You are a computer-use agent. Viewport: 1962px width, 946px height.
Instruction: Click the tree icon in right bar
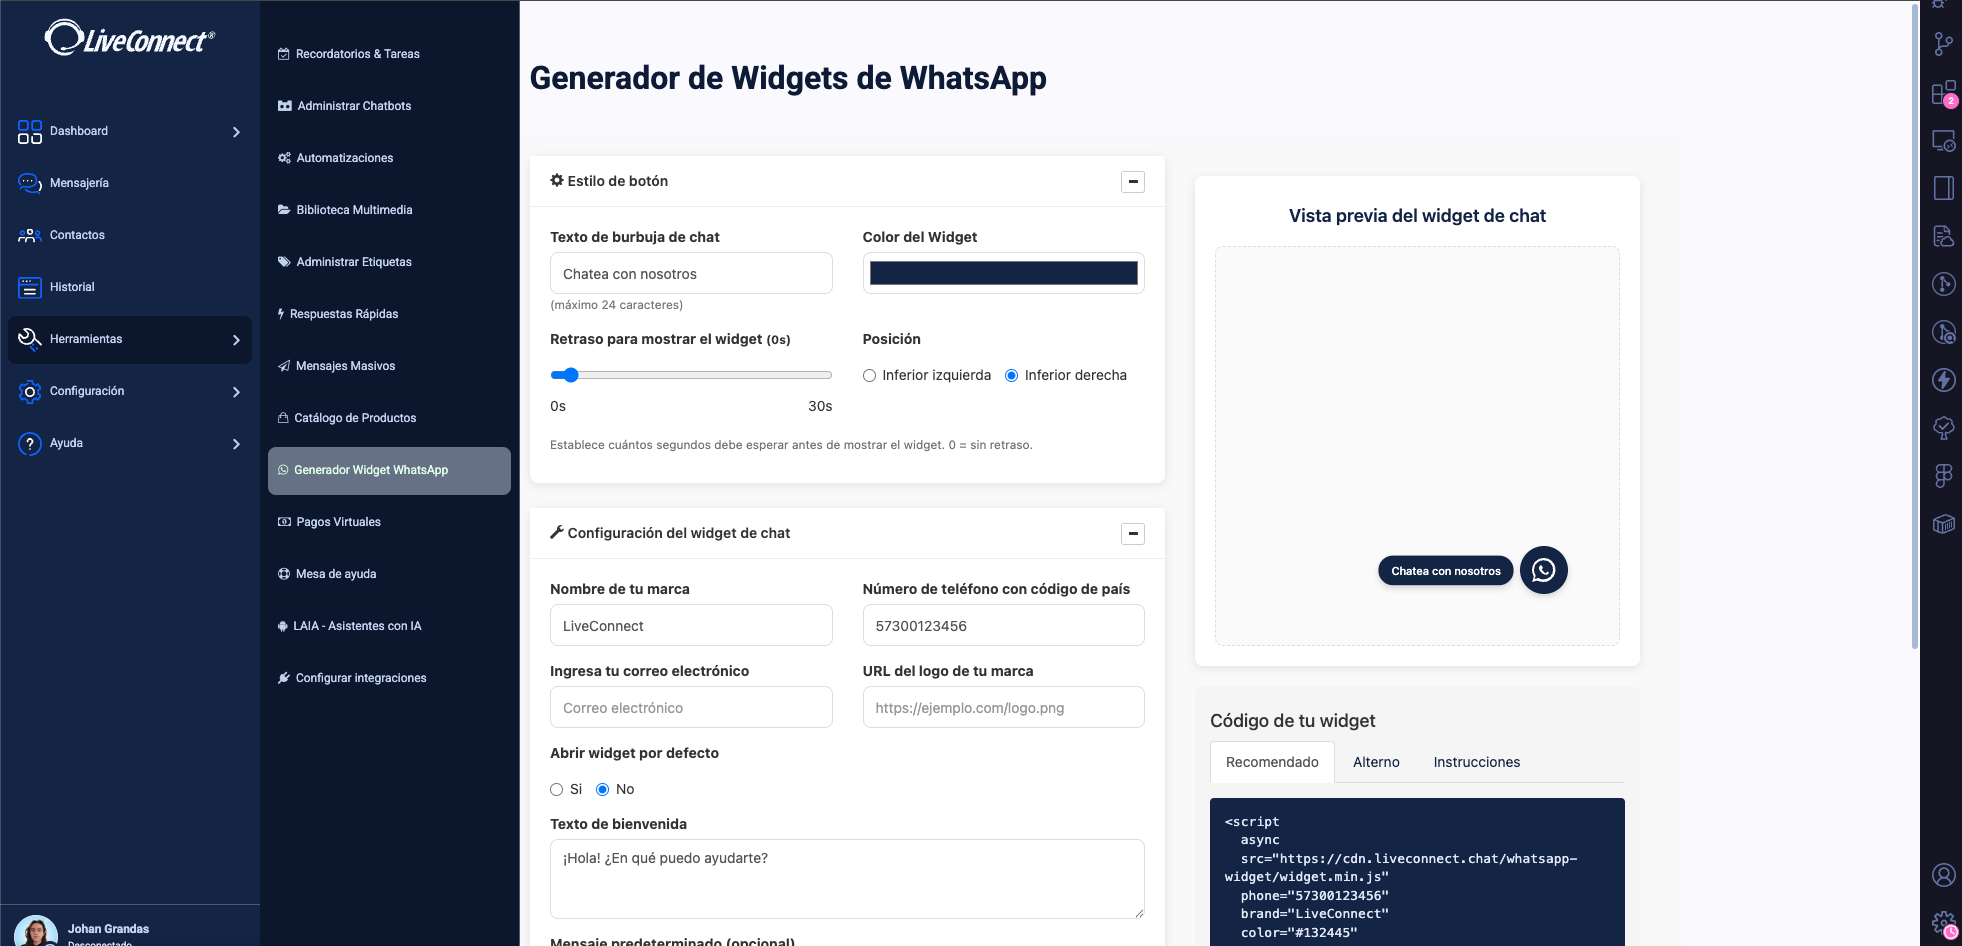1943,428
